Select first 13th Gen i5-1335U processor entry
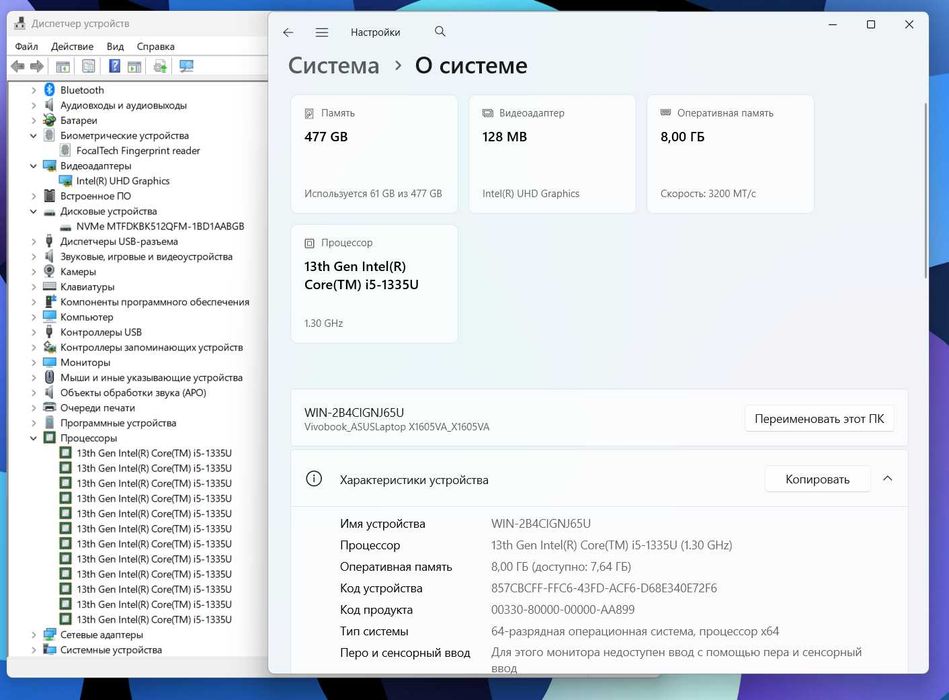 tap(154, 453)
